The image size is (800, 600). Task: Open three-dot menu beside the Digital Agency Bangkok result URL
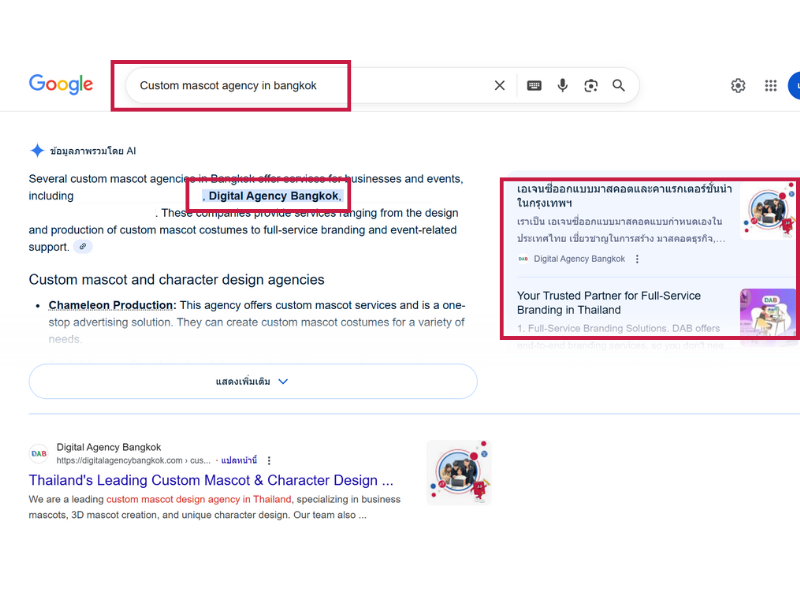[x=269, y=461]
